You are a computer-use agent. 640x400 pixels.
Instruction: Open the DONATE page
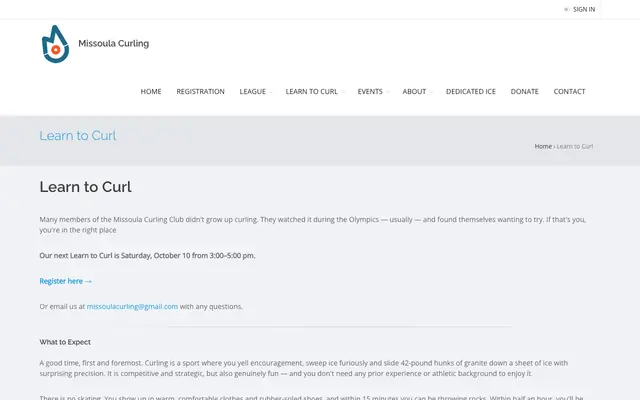[x=524, y=91]
